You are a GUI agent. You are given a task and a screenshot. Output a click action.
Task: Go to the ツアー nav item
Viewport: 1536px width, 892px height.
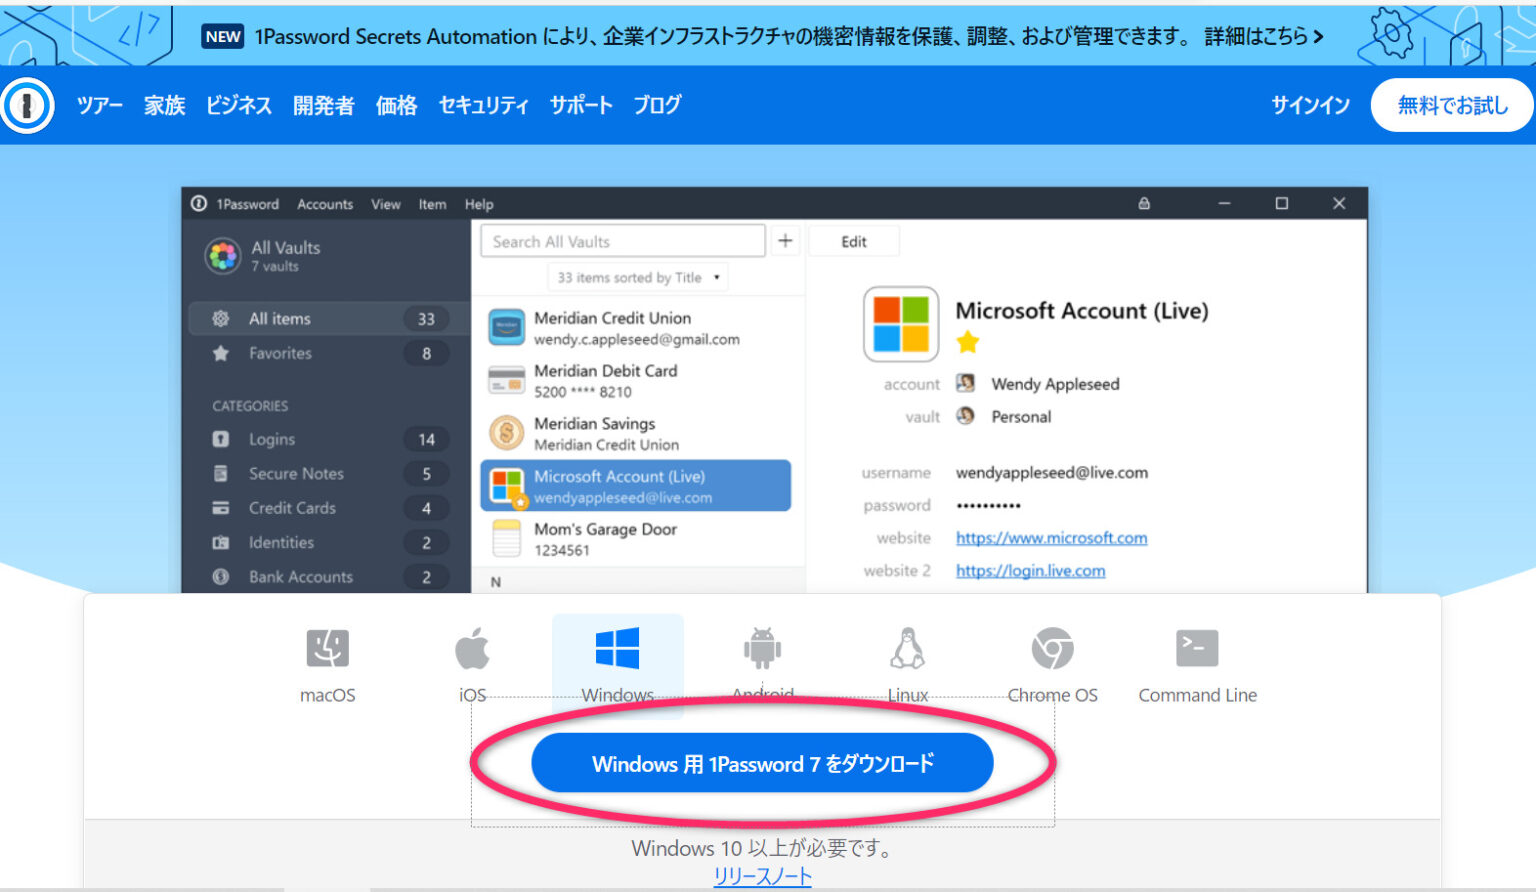coord(100,105)
